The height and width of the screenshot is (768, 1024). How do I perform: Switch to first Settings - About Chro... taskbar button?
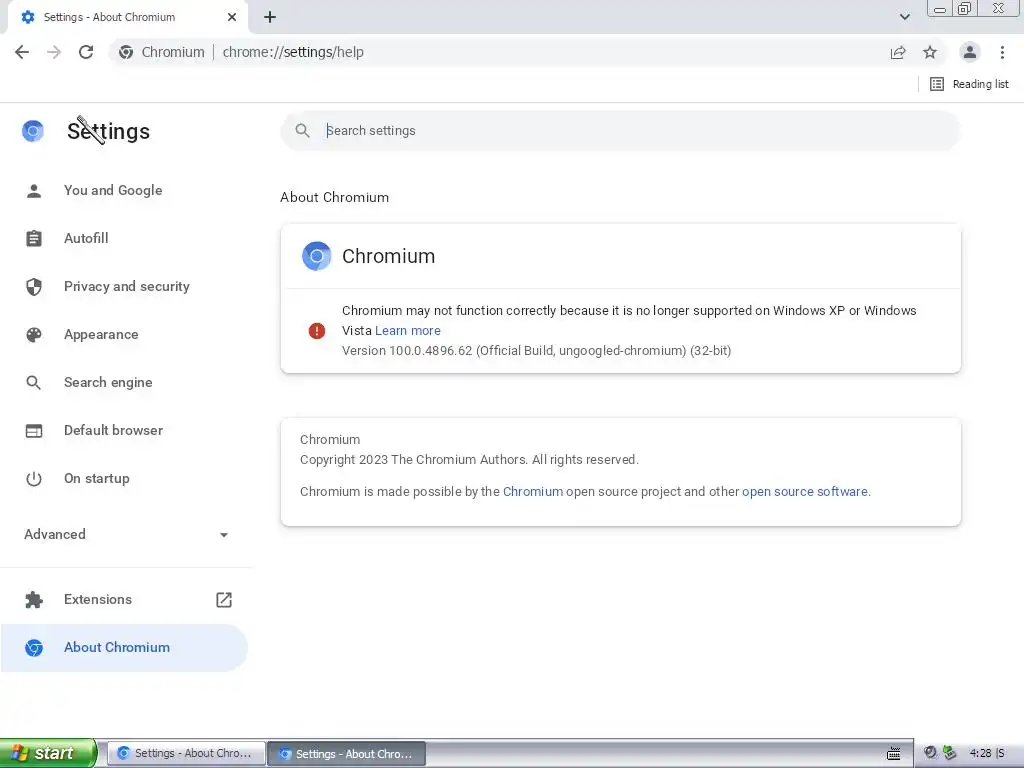(x=186, y=754)
